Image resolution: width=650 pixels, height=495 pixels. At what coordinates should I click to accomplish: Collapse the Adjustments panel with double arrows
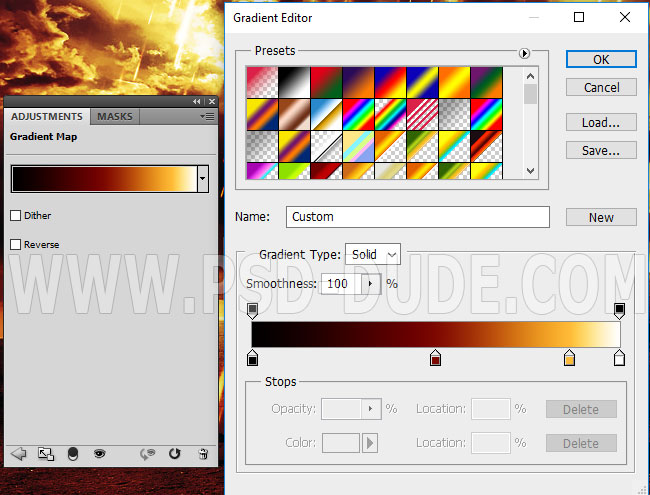pos(196,102)
